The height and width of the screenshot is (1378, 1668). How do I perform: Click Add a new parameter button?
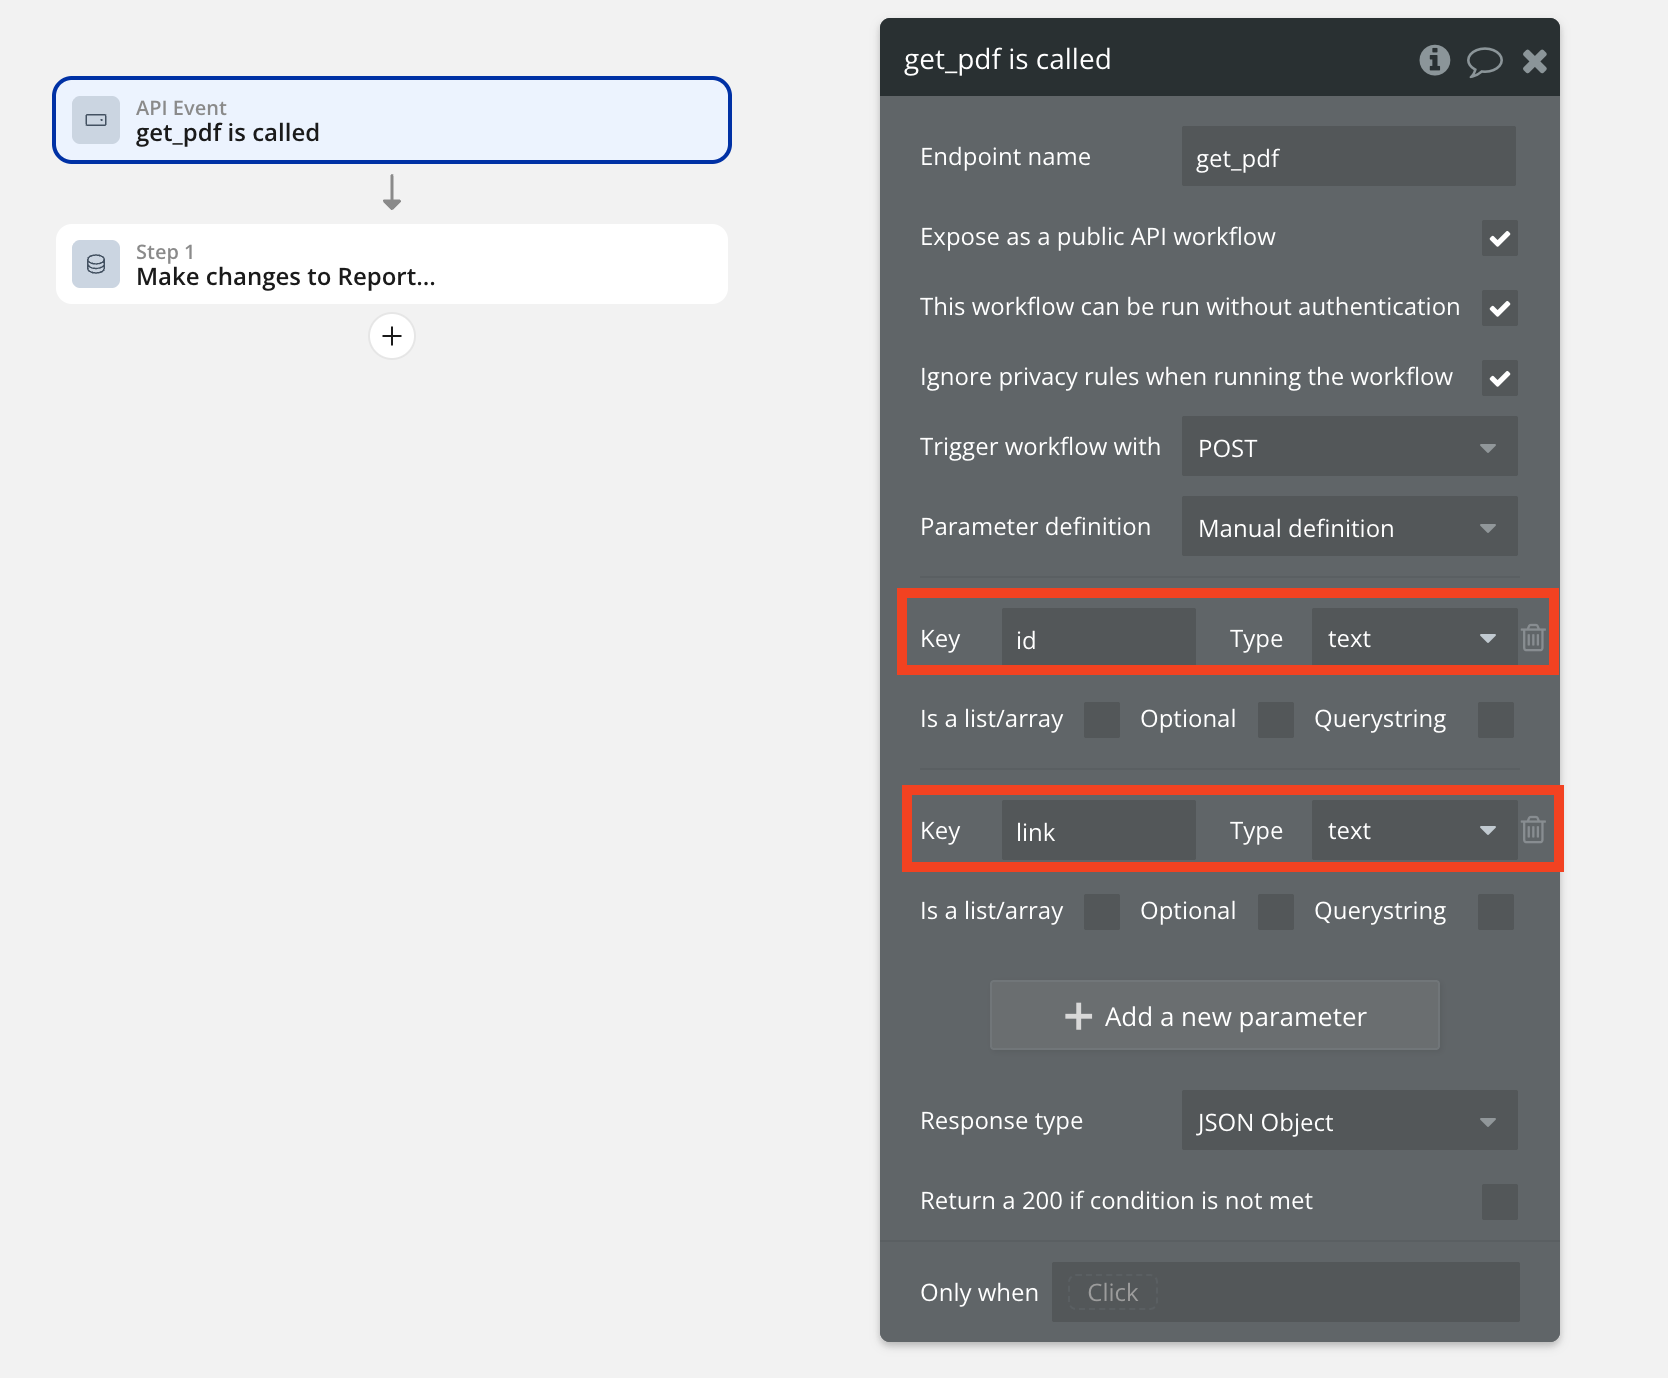pos(1214,1016)
